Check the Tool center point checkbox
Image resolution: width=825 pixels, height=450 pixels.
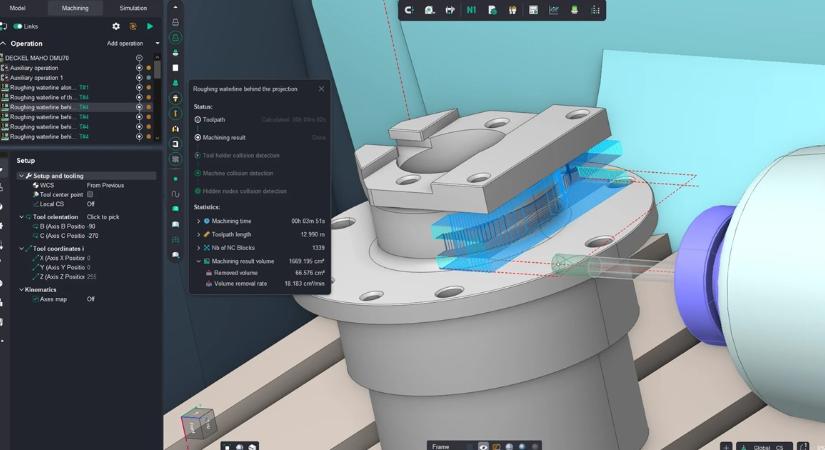[90, 194]
